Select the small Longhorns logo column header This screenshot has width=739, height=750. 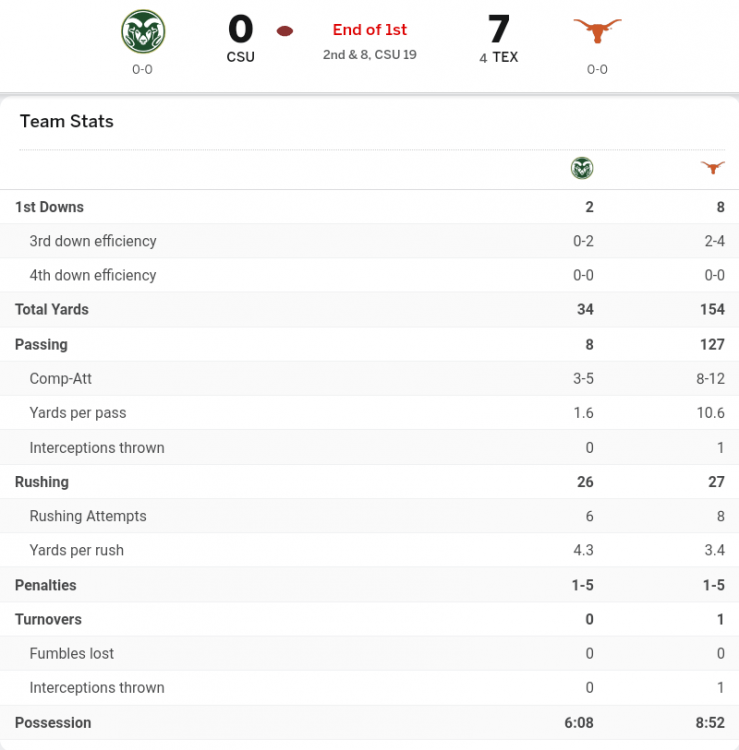pyautogui.click(x=712, y=168)
